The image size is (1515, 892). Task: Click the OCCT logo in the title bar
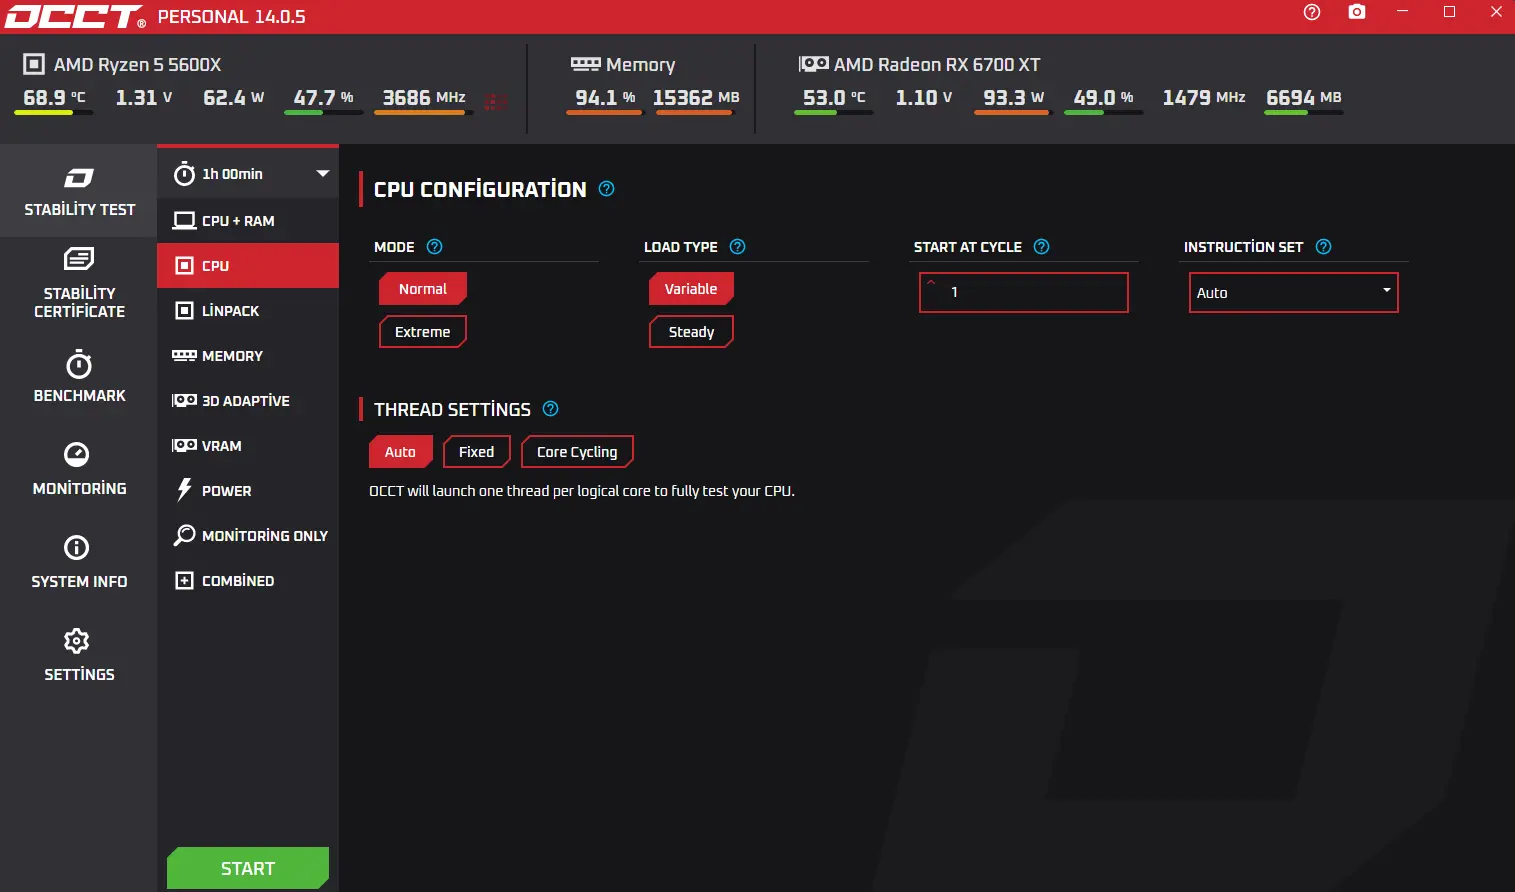click(75, 16)
